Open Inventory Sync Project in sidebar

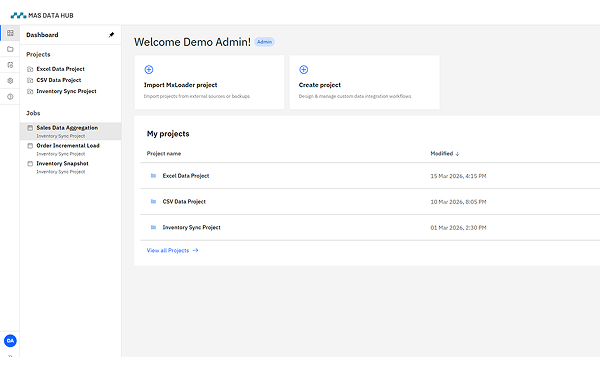click(x=66, y=91)
